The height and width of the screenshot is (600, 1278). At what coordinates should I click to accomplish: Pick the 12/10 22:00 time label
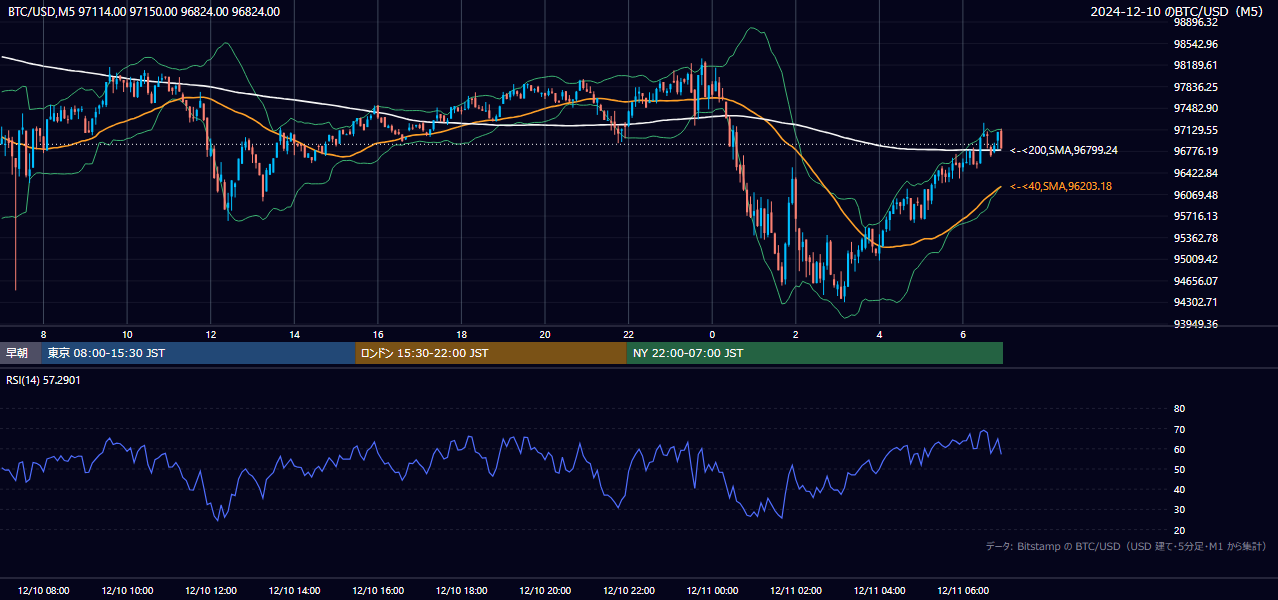629,591
